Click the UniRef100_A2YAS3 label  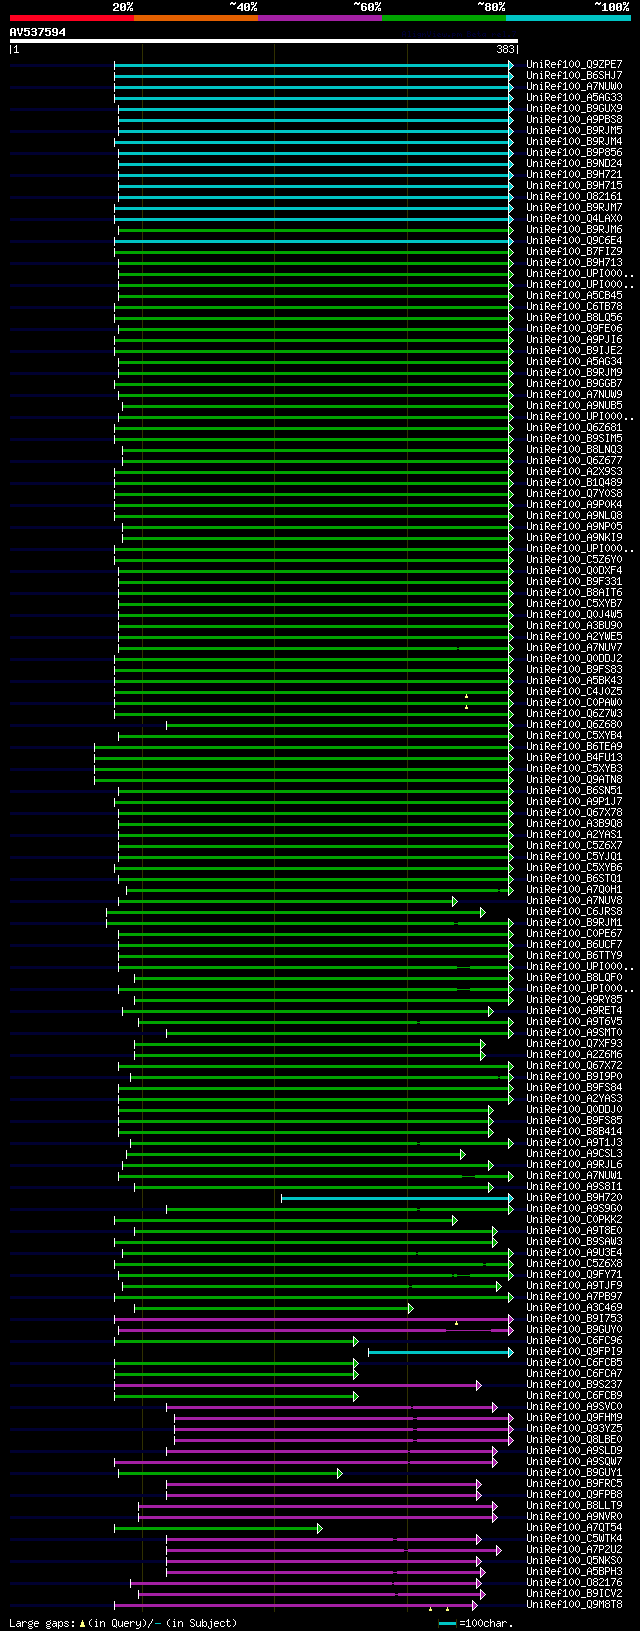pyautogui.click(x=574, y=1098)
